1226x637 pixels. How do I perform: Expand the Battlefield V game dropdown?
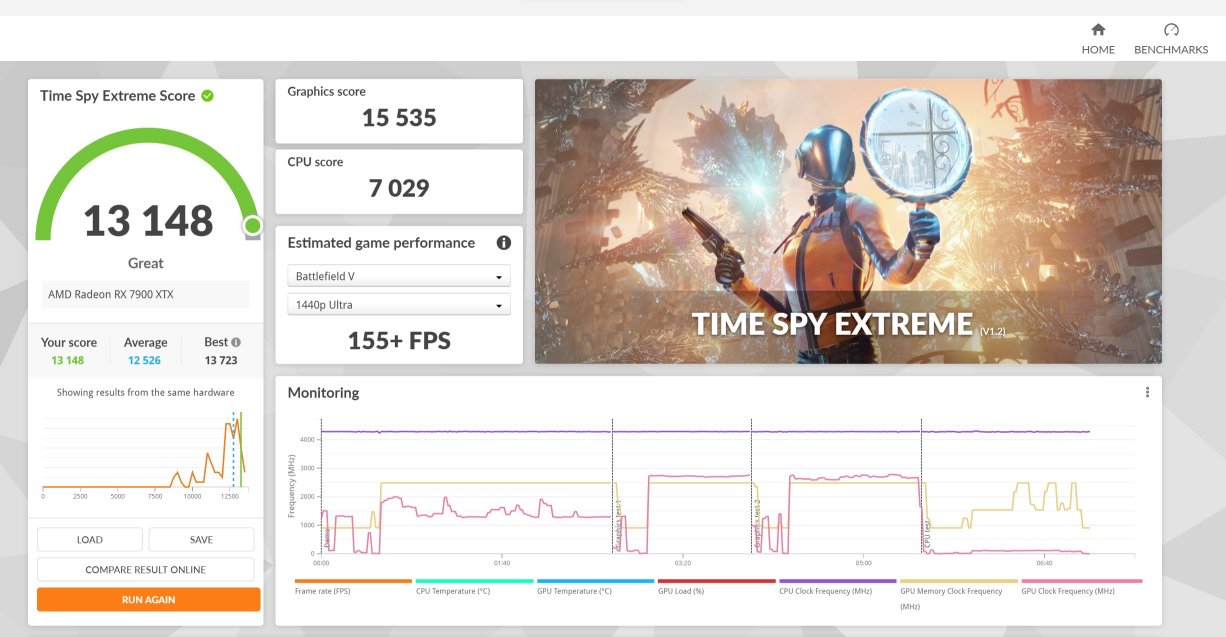tap(399, 276)
